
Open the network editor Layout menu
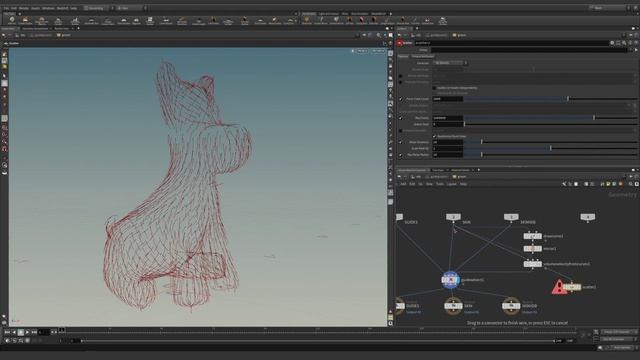coord(451,184)
